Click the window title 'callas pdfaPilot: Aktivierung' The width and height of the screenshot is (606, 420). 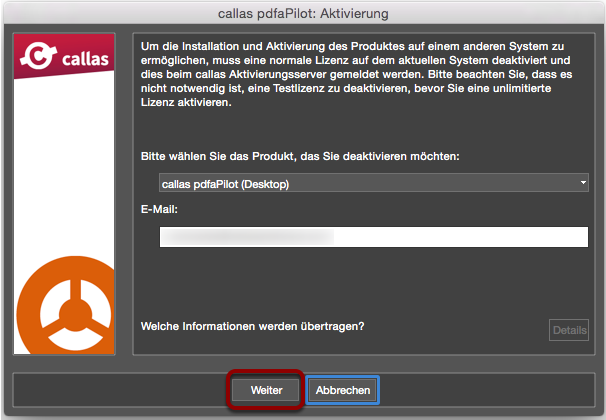[x=303, y=14]
